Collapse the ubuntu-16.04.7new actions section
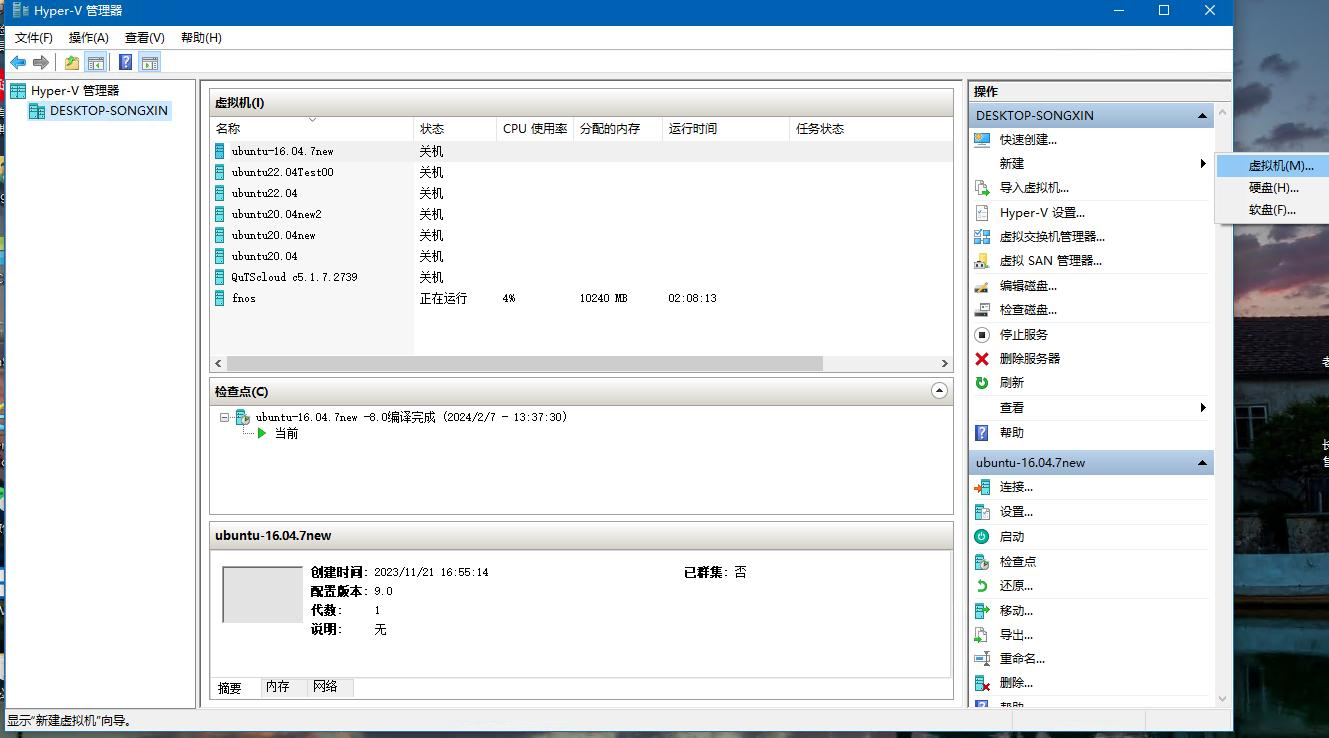The width and height of the screenshot is (1329, 738). 1203,463
